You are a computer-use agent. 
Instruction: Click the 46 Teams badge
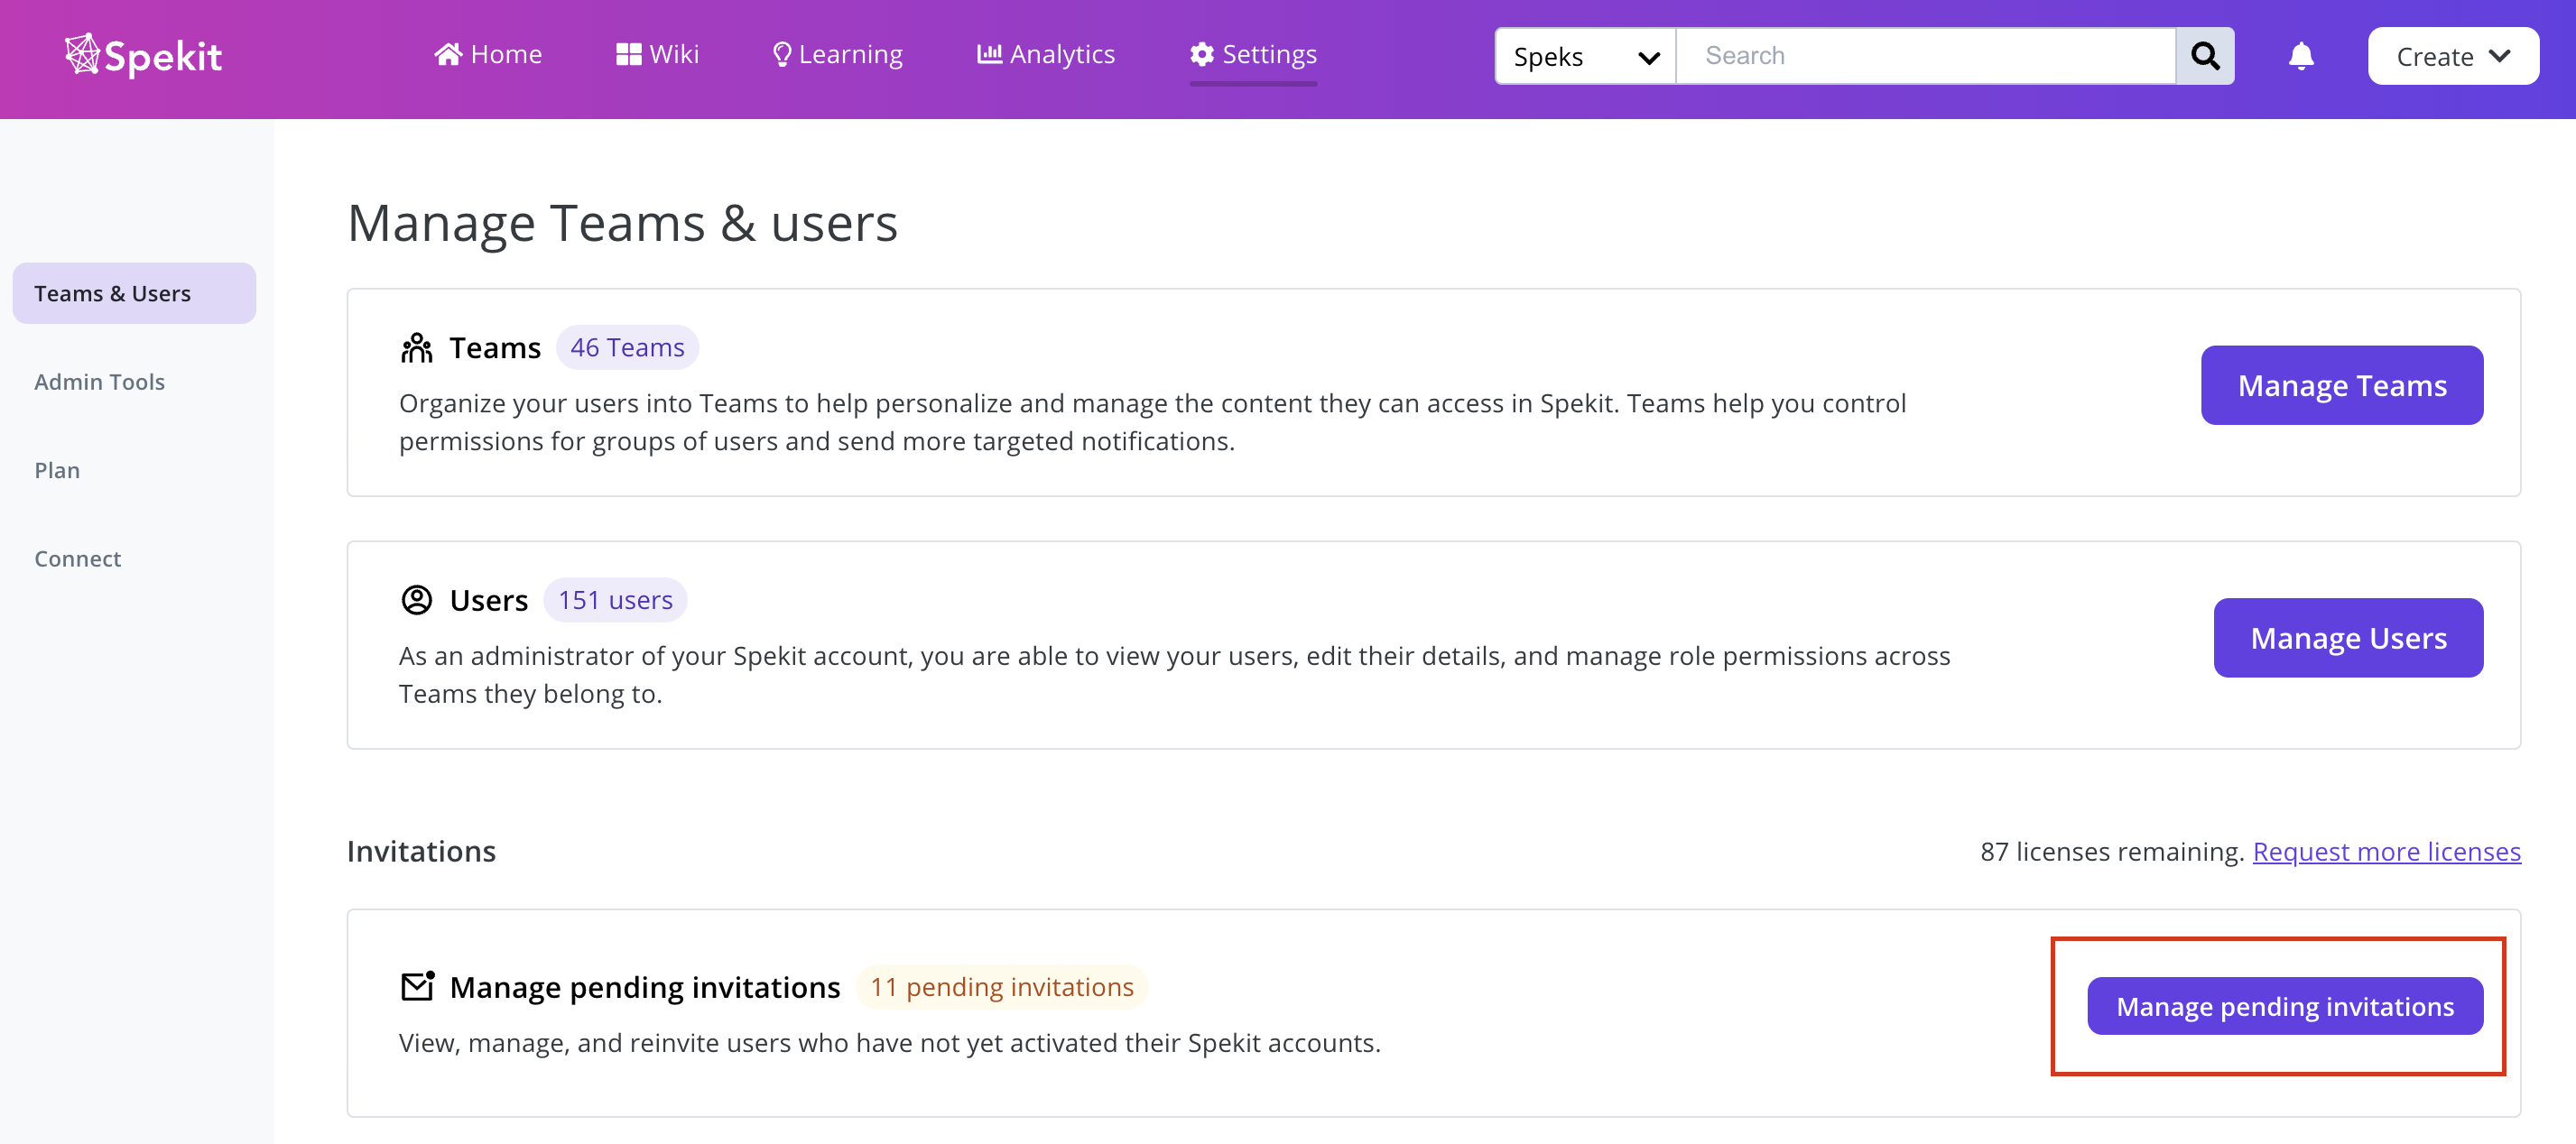click(627, 347)
